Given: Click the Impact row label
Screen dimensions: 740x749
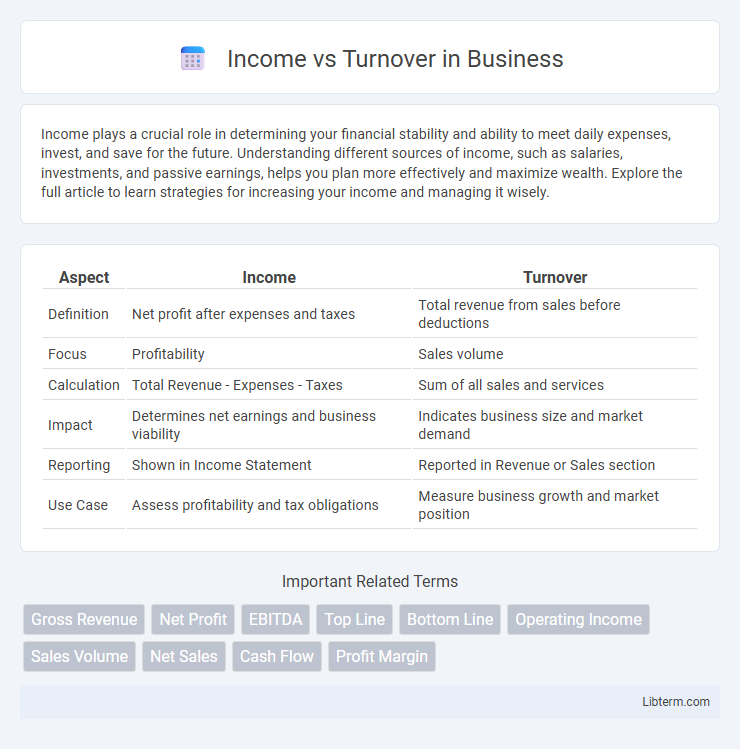Looking at the screenshot, I should (70, 425).
